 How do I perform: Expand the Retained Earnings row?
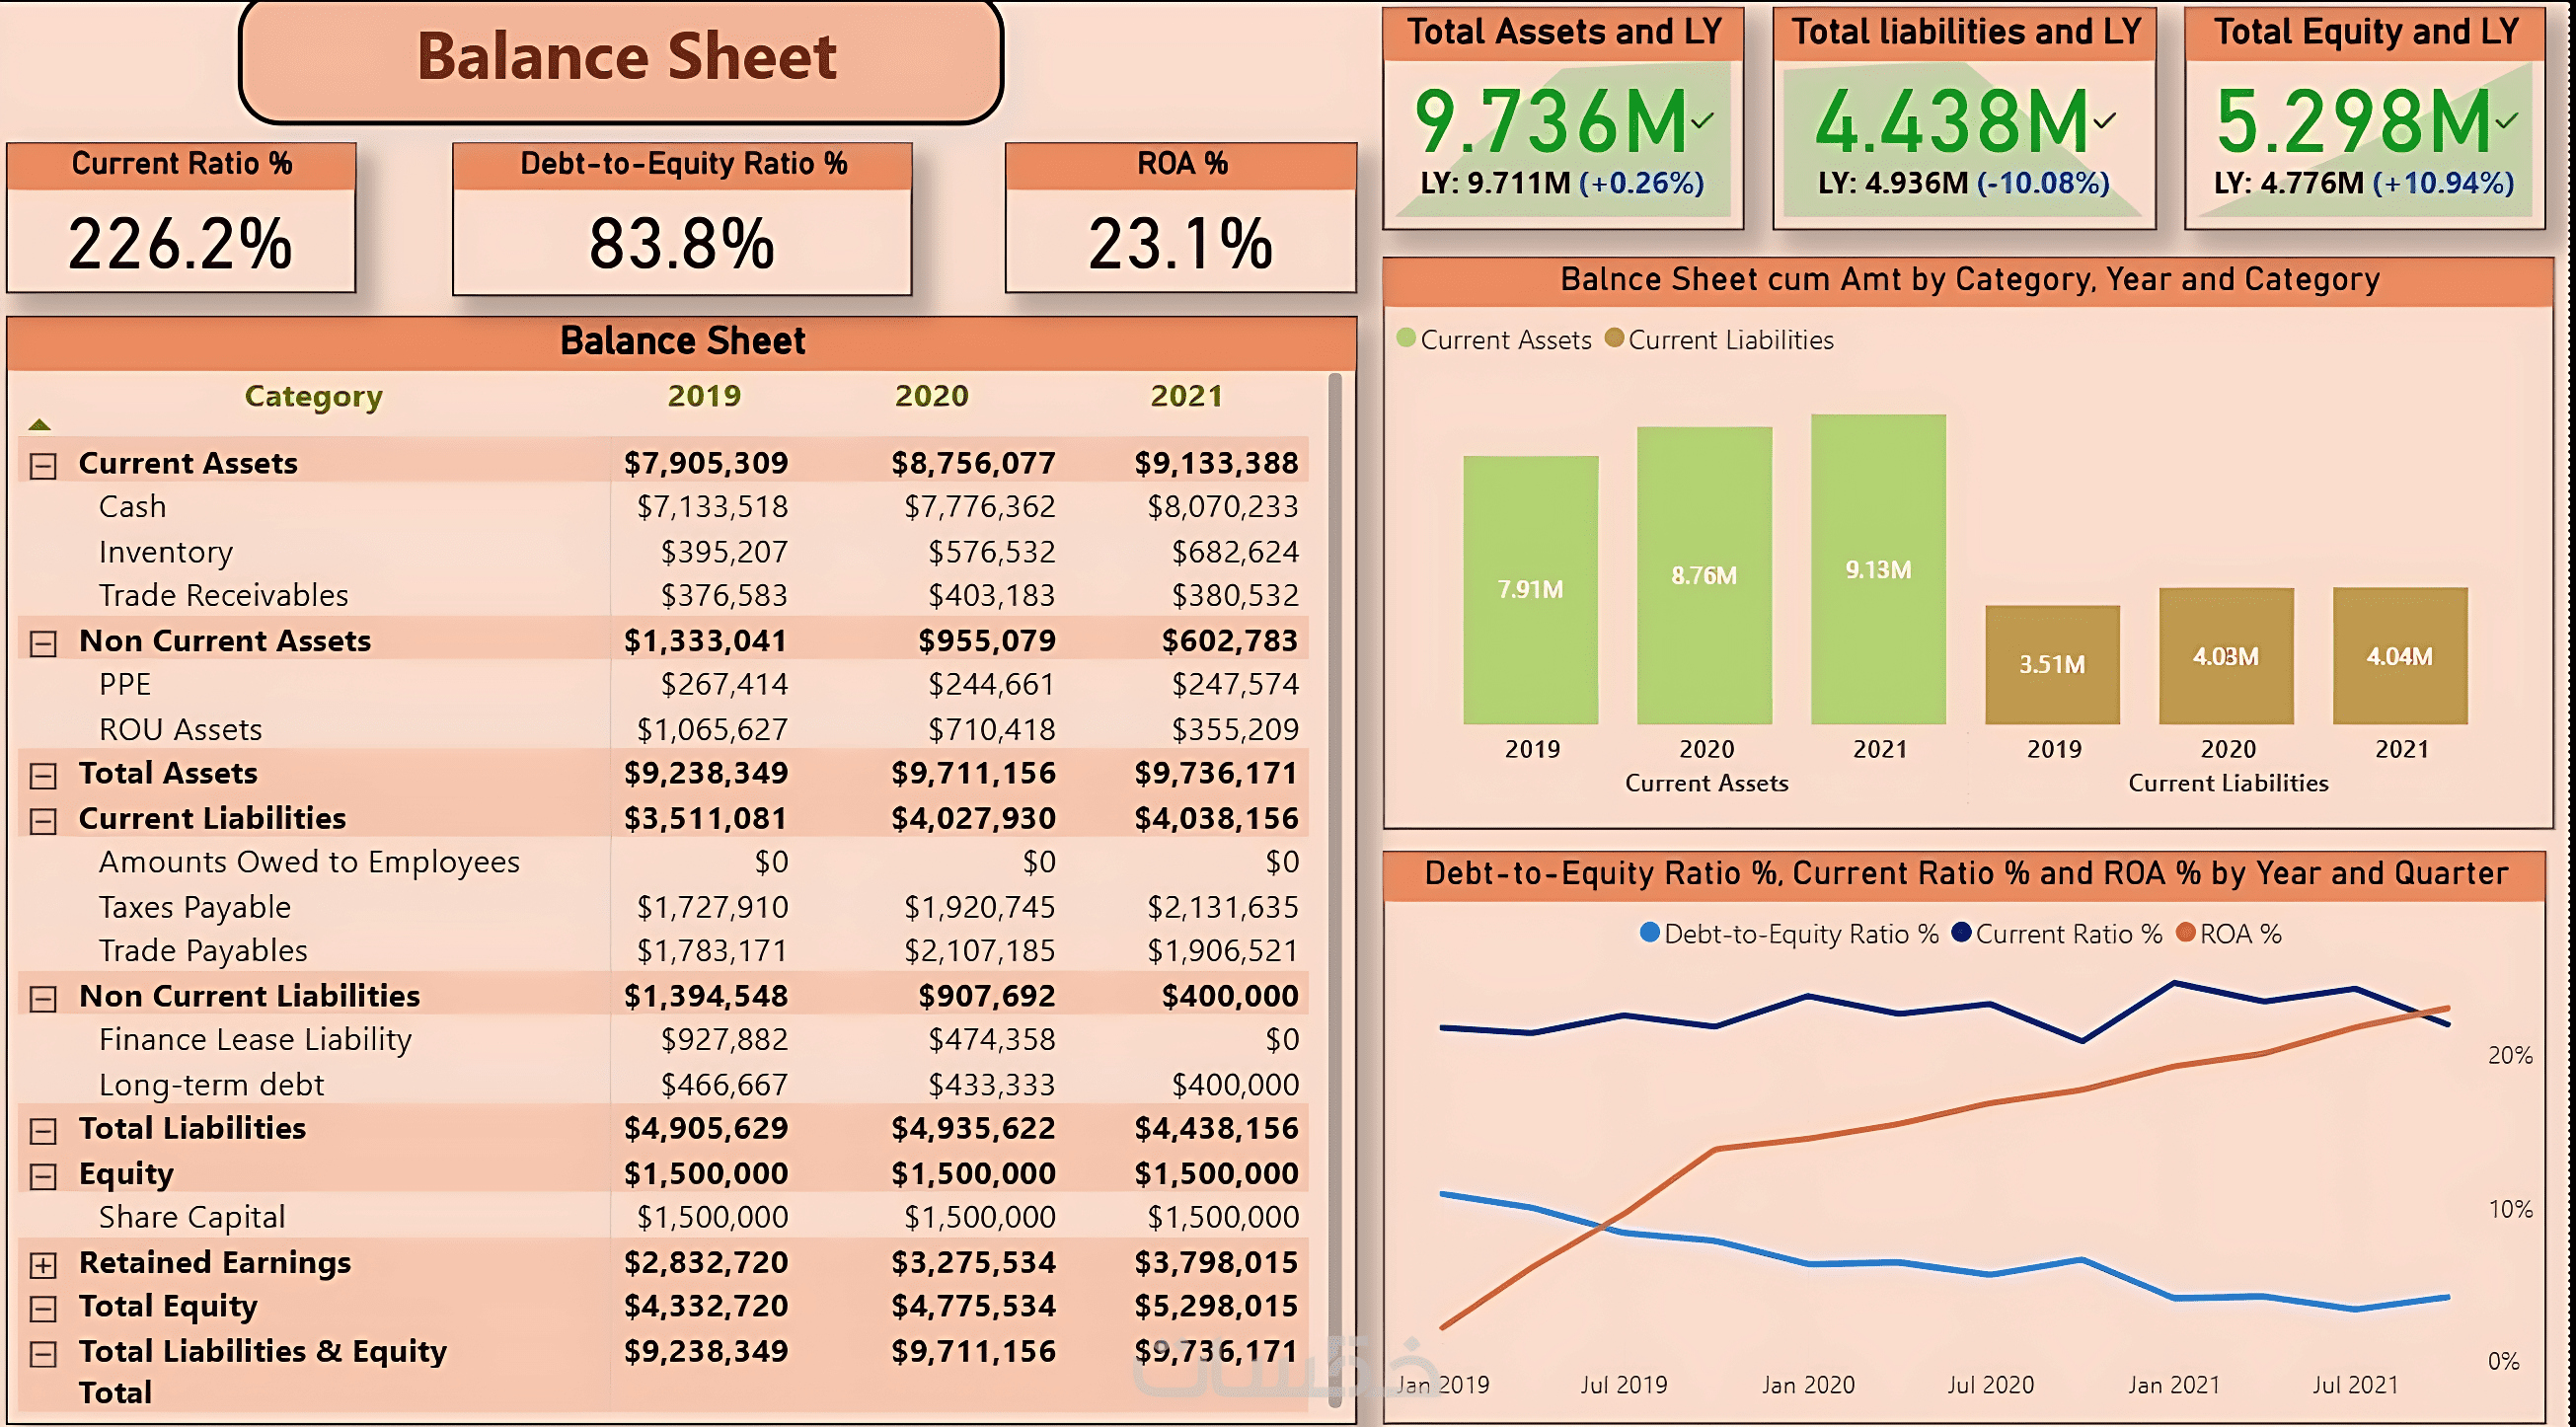point(42,1265)
